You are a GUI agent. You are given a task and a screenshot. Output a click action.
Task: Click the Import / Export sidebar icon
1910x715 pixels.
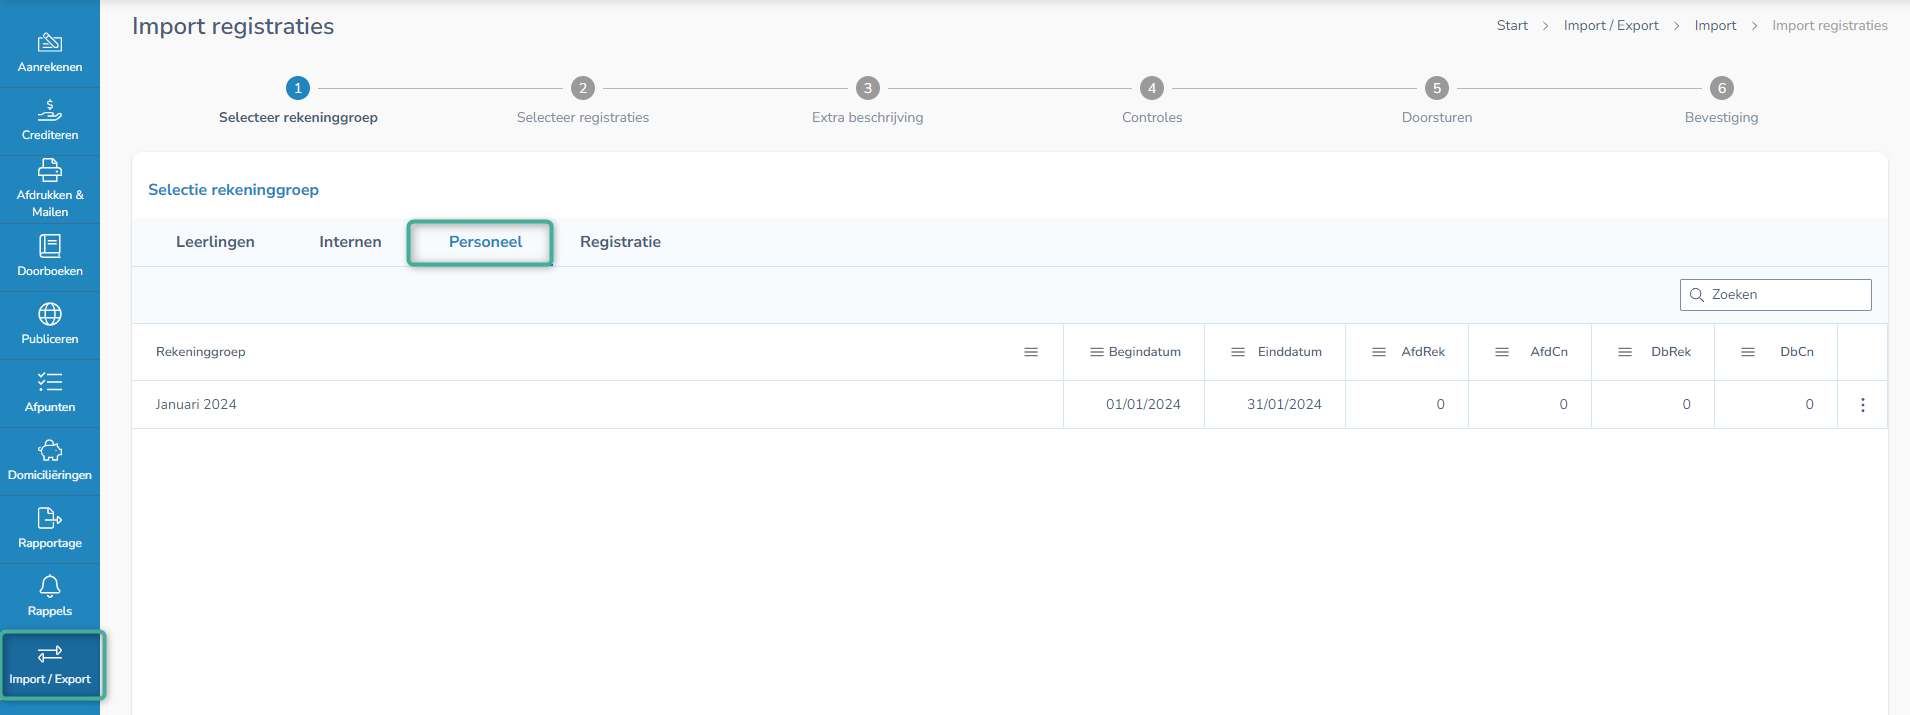pyautogui.click(x=50, y=655)
